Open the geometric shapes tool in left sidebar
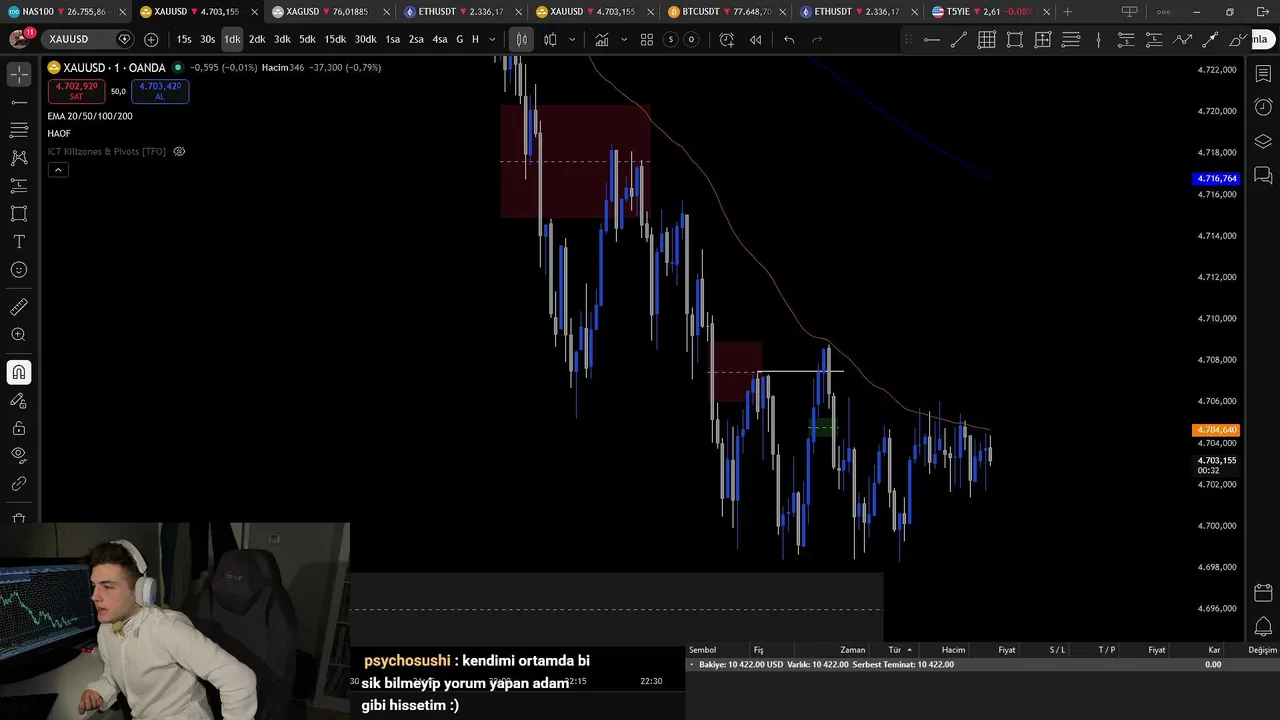The image size is (1280, 720). 19,214
